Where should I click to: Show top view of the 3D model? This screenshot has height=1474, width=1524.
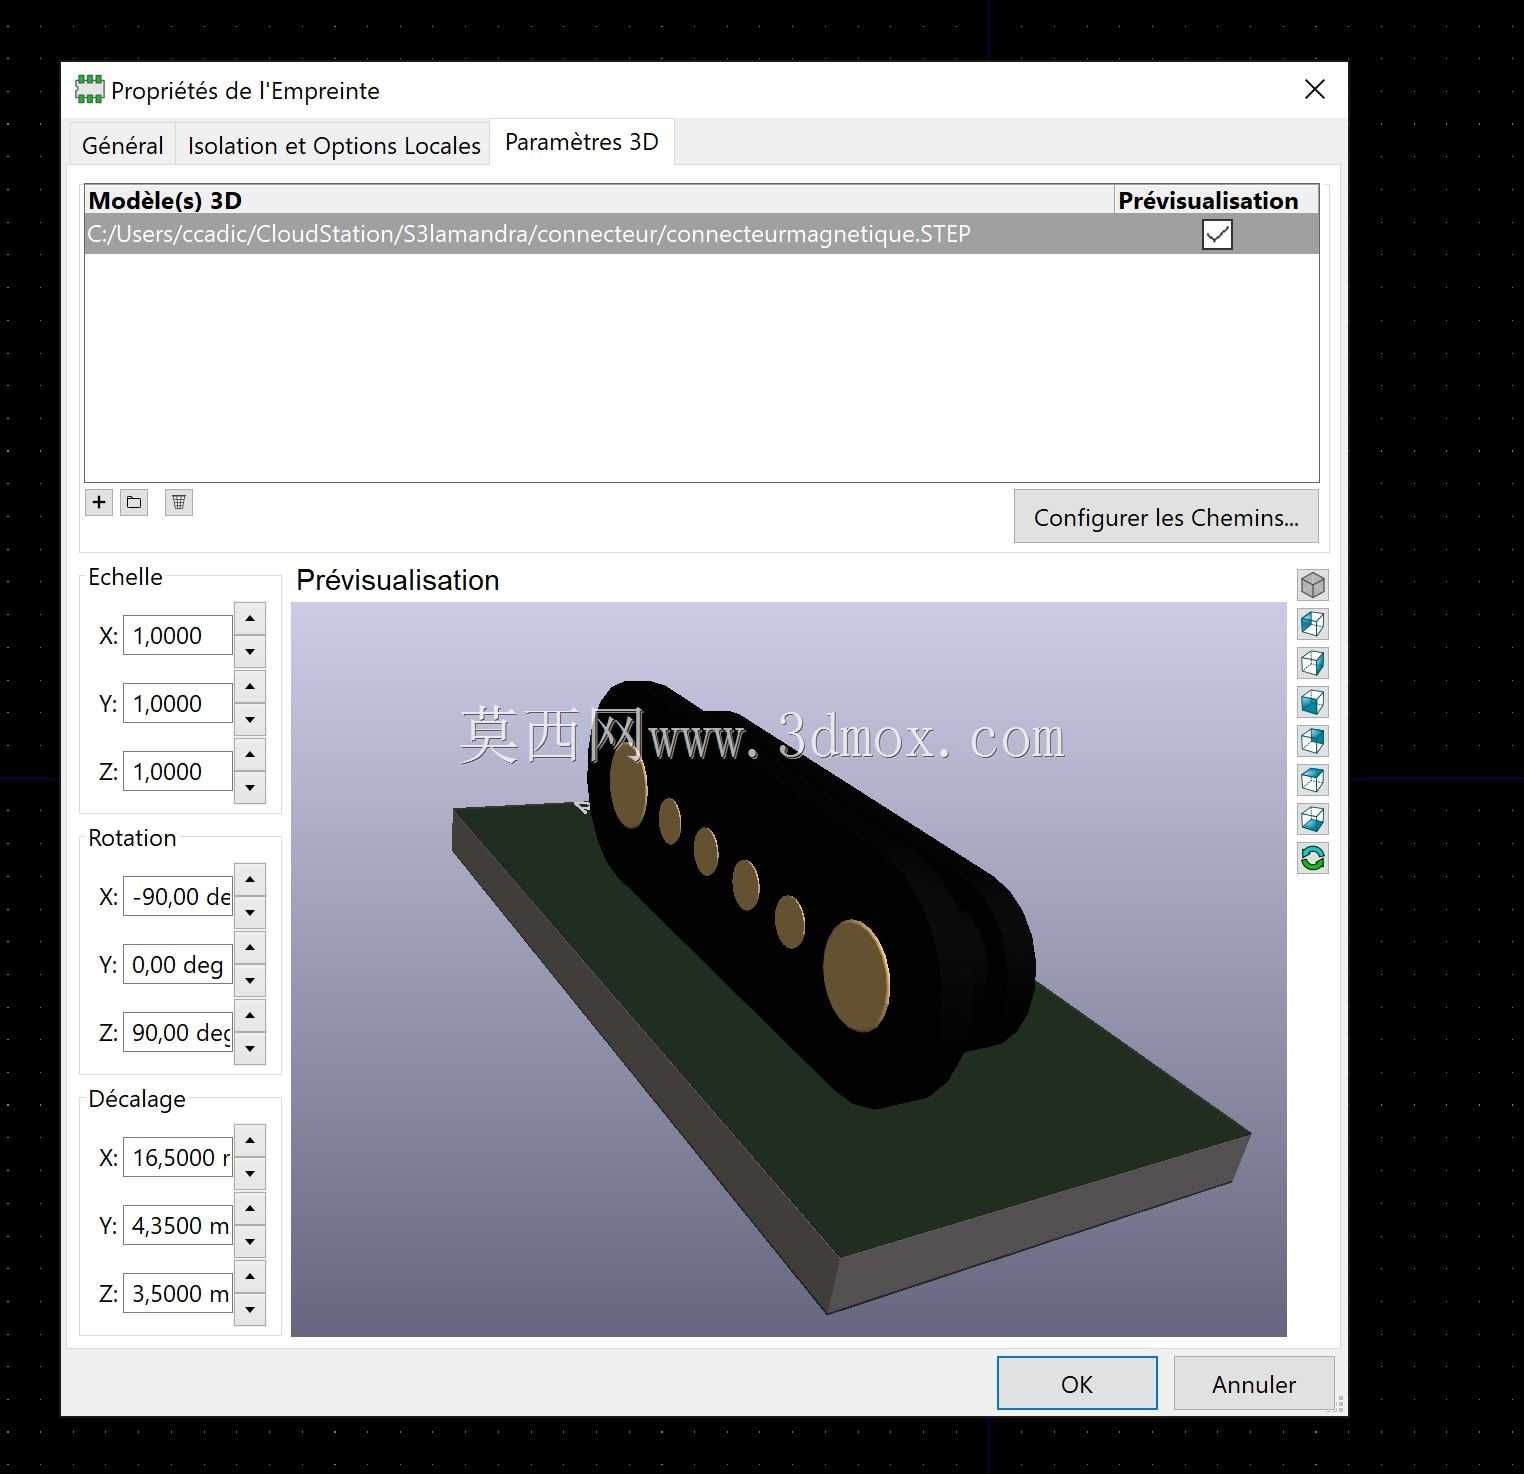pos(1313,780)
